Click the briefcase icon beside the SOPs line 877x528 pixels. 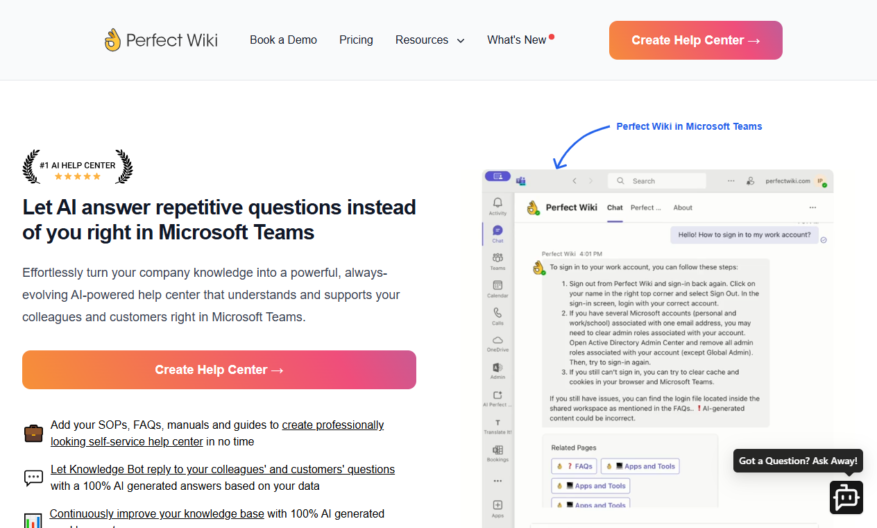(x=34, y=433)
